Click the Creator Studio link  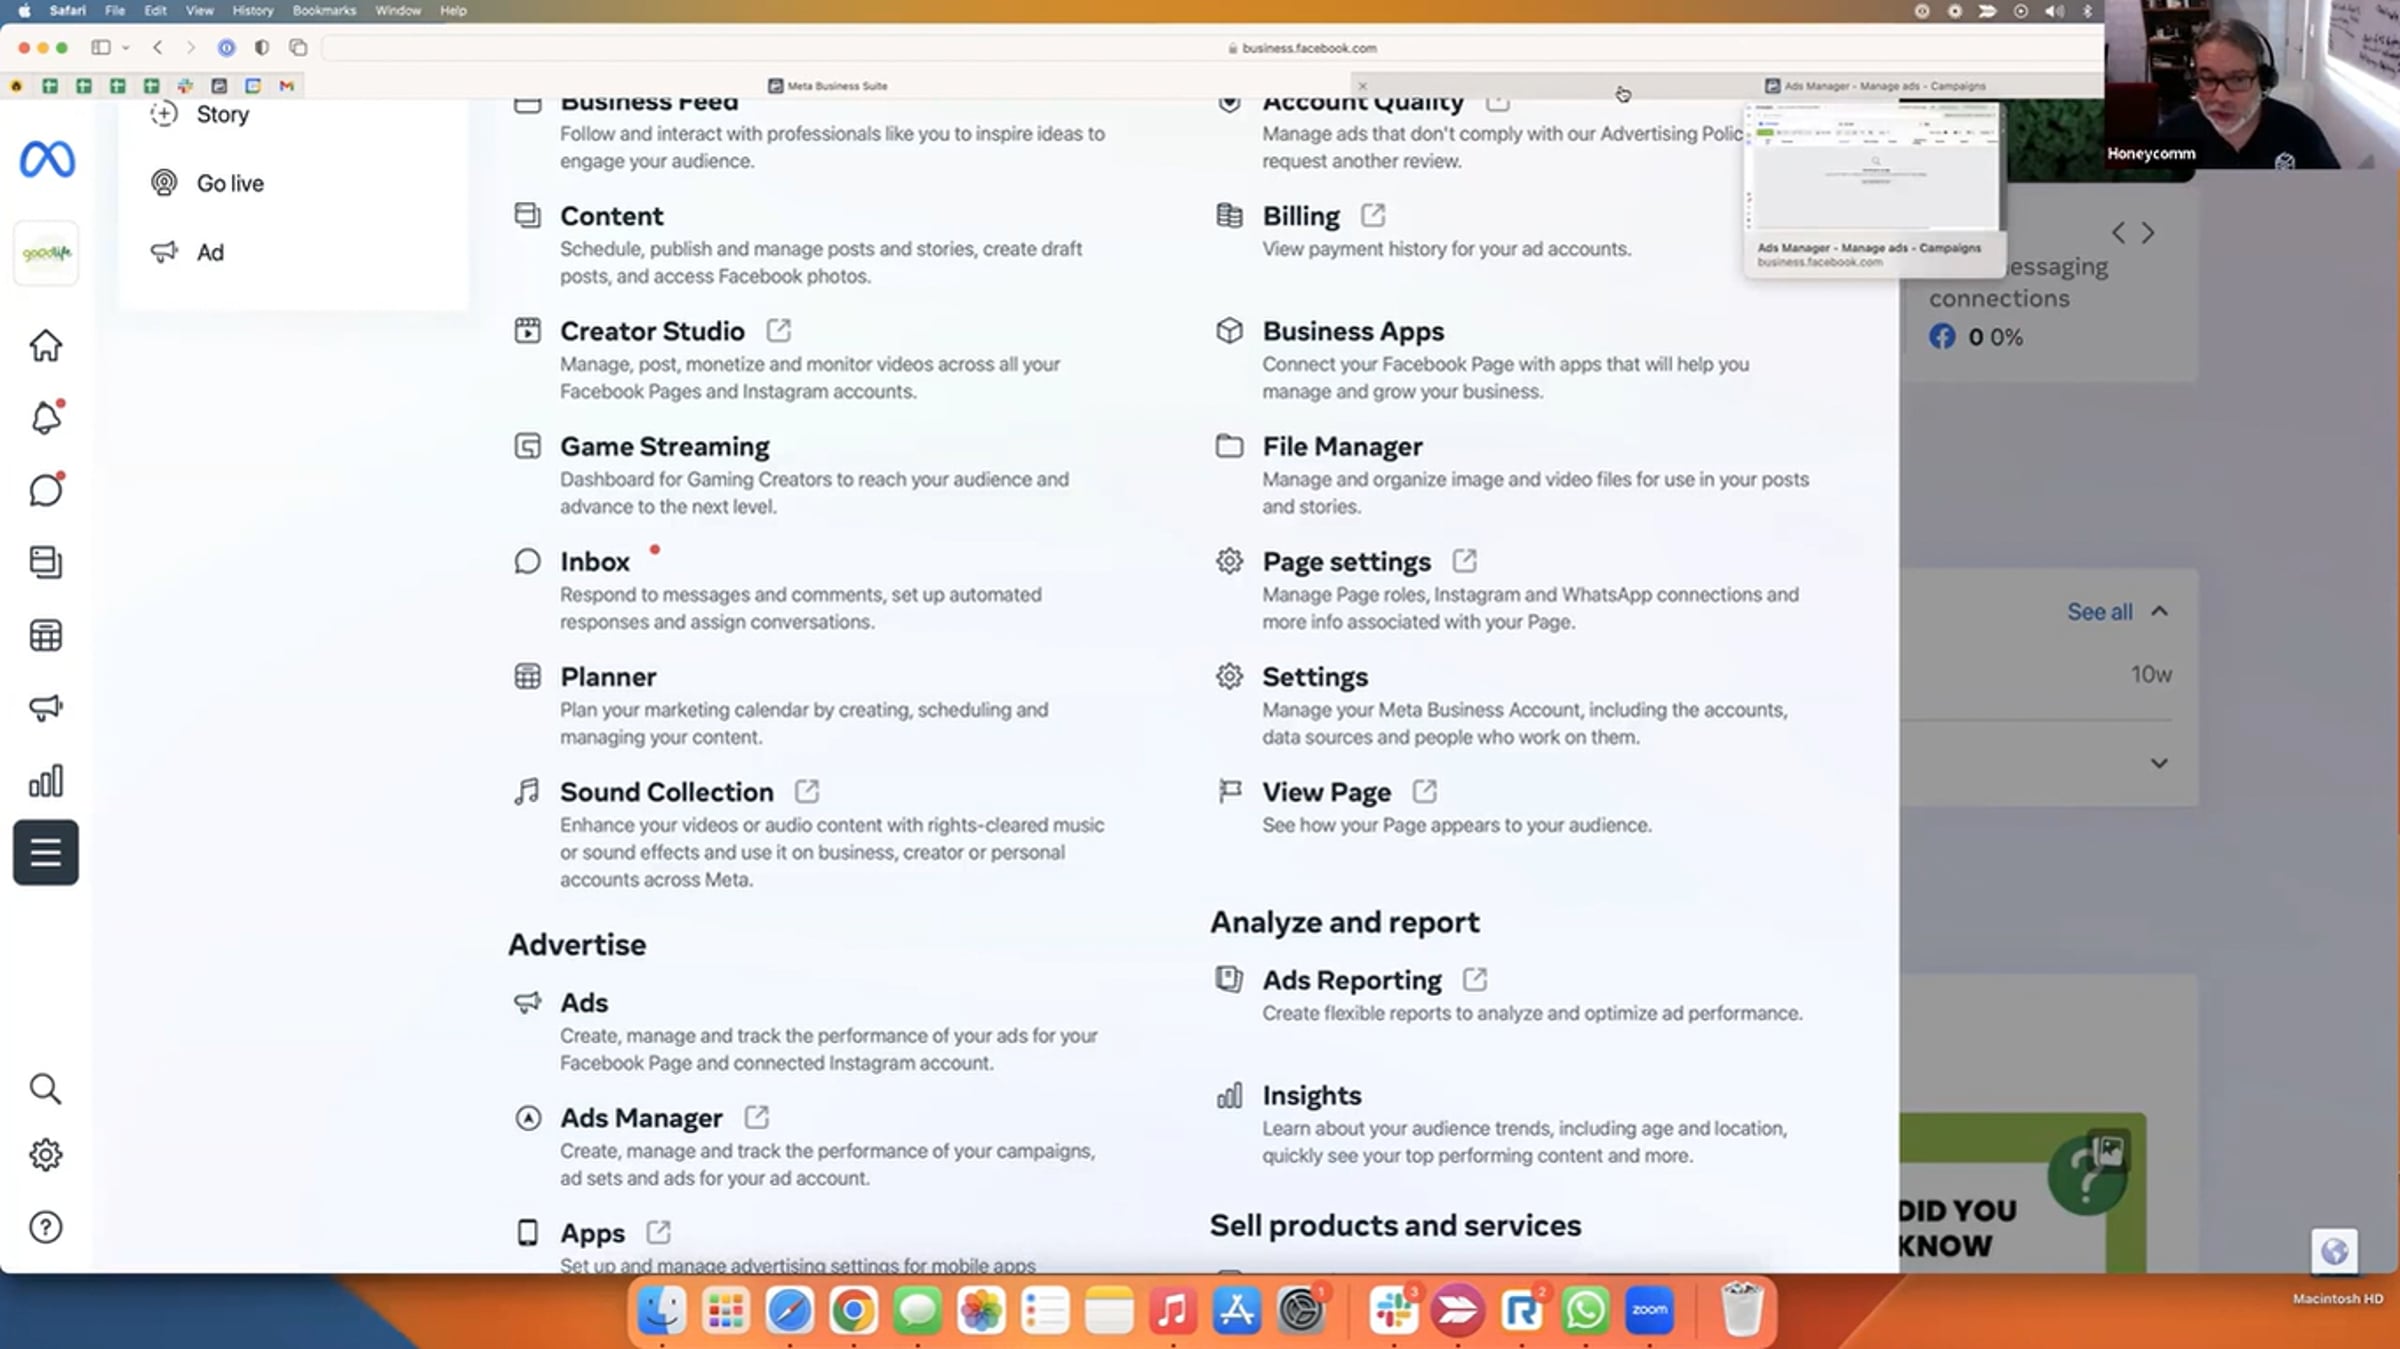652,331
